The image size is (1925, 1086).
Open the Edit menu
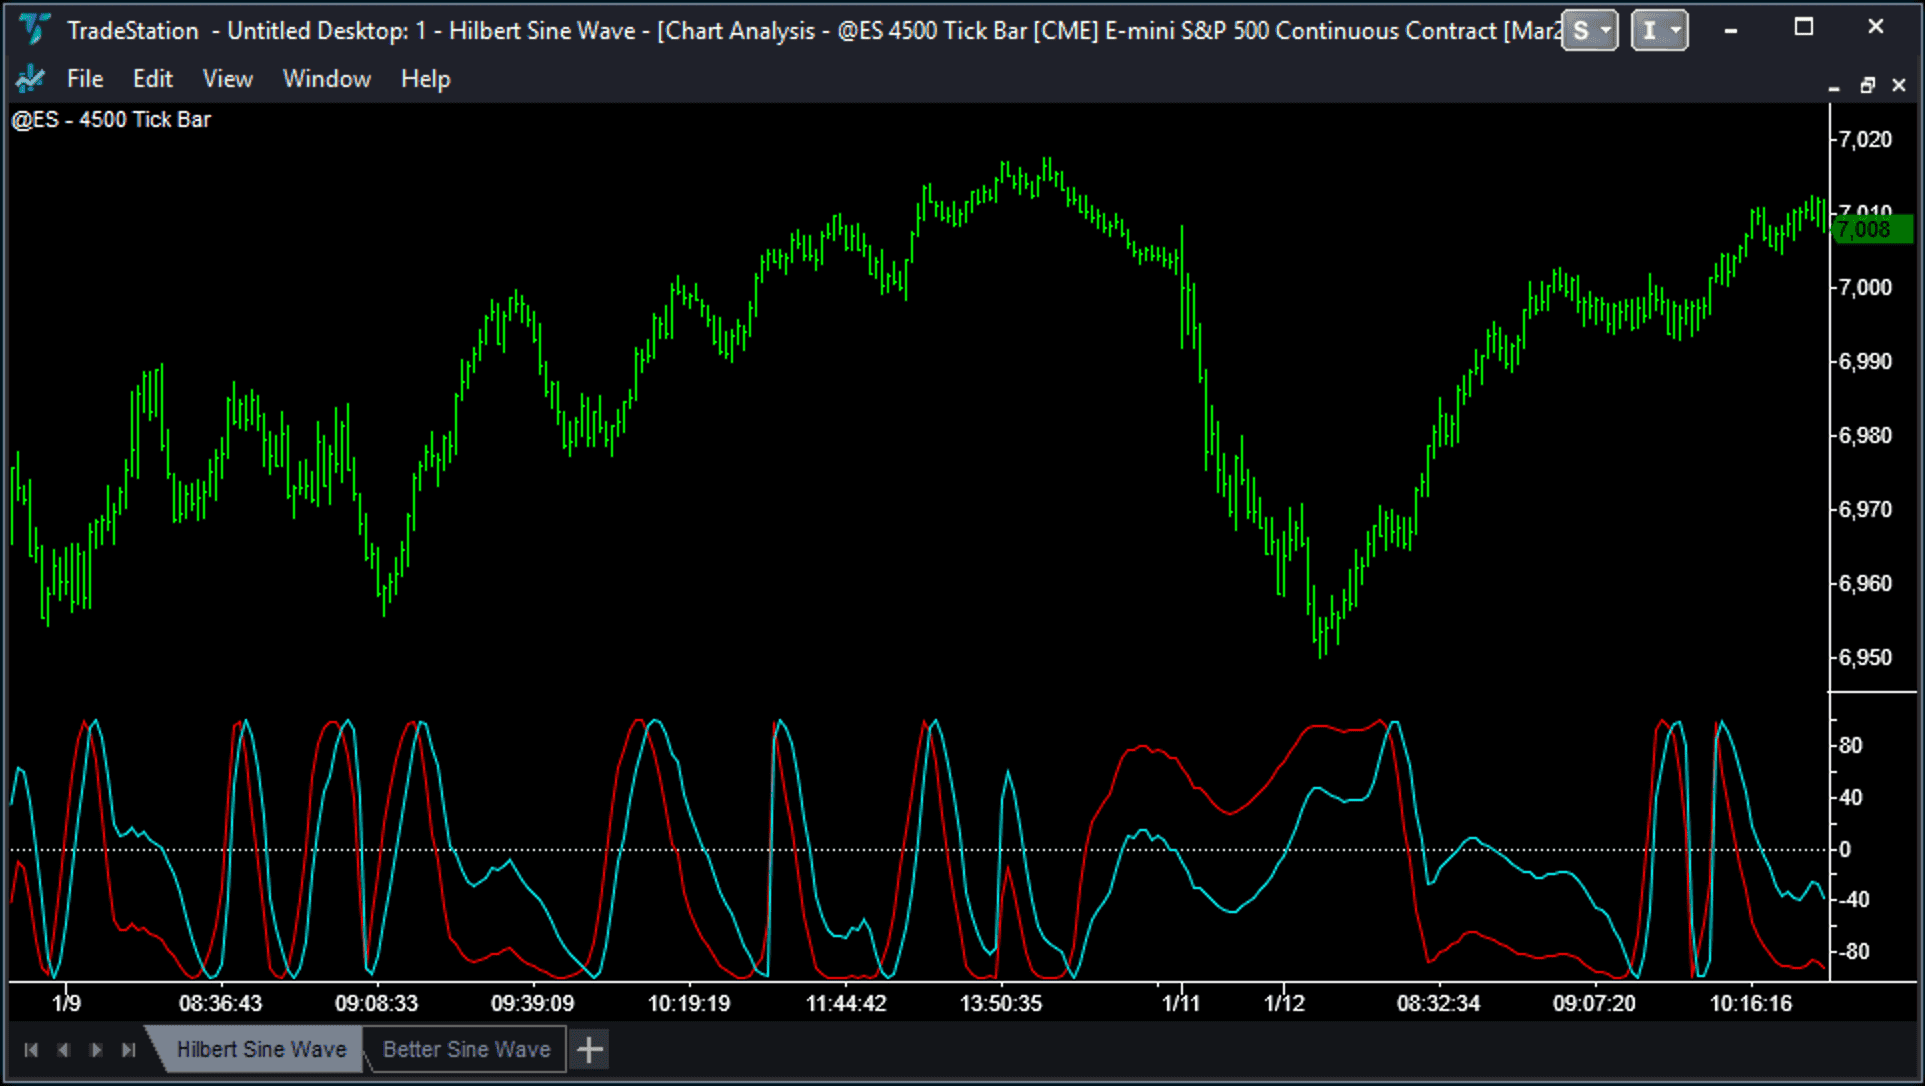coord(152,78)
